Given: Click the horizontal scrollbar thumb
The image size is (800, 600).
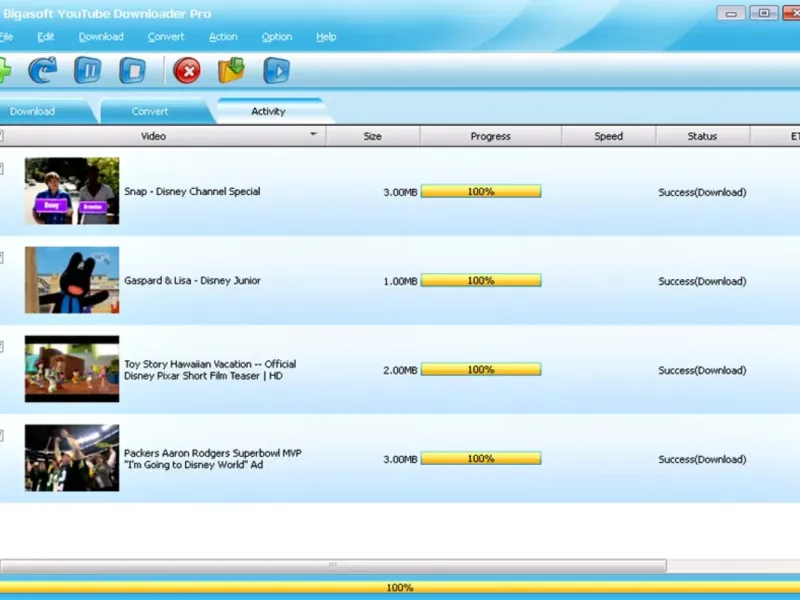Looking at the screenshot, I should click(333, 565).
